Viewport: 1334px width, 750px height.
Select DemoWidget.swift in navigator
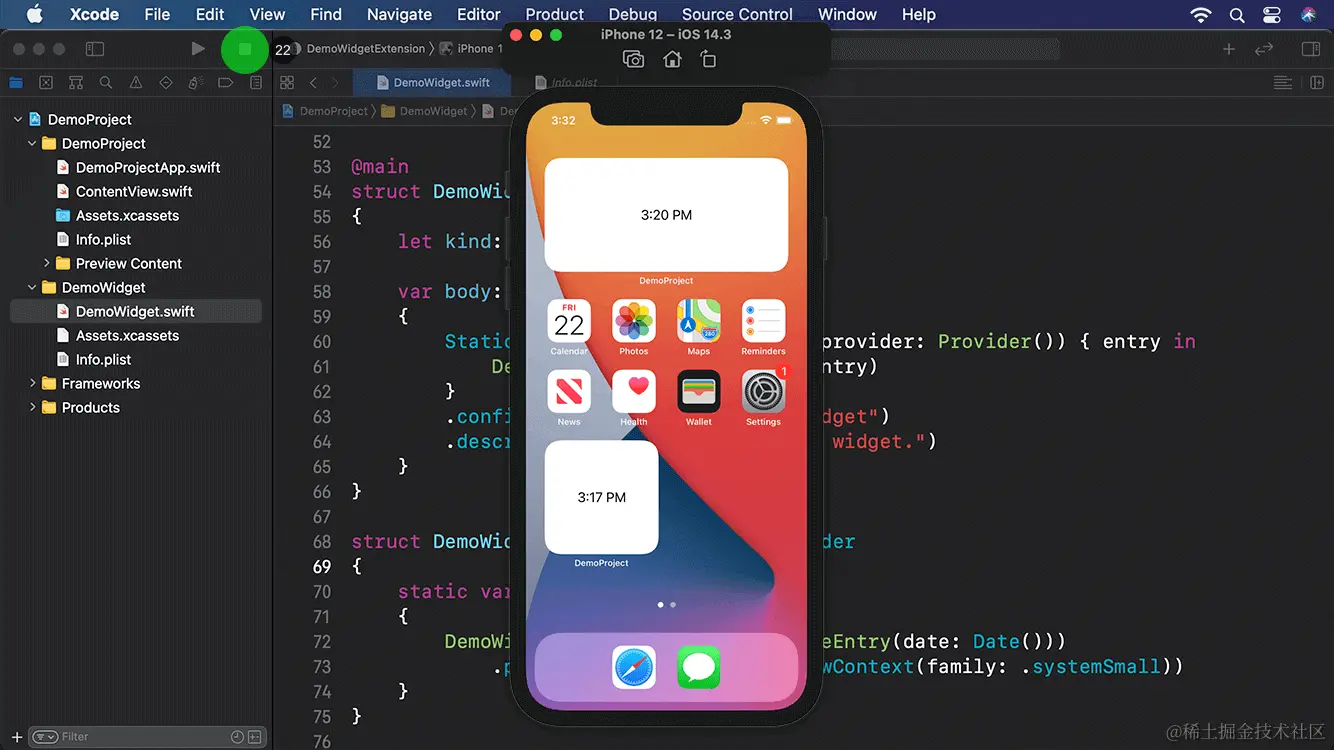[x=136, y=311]
